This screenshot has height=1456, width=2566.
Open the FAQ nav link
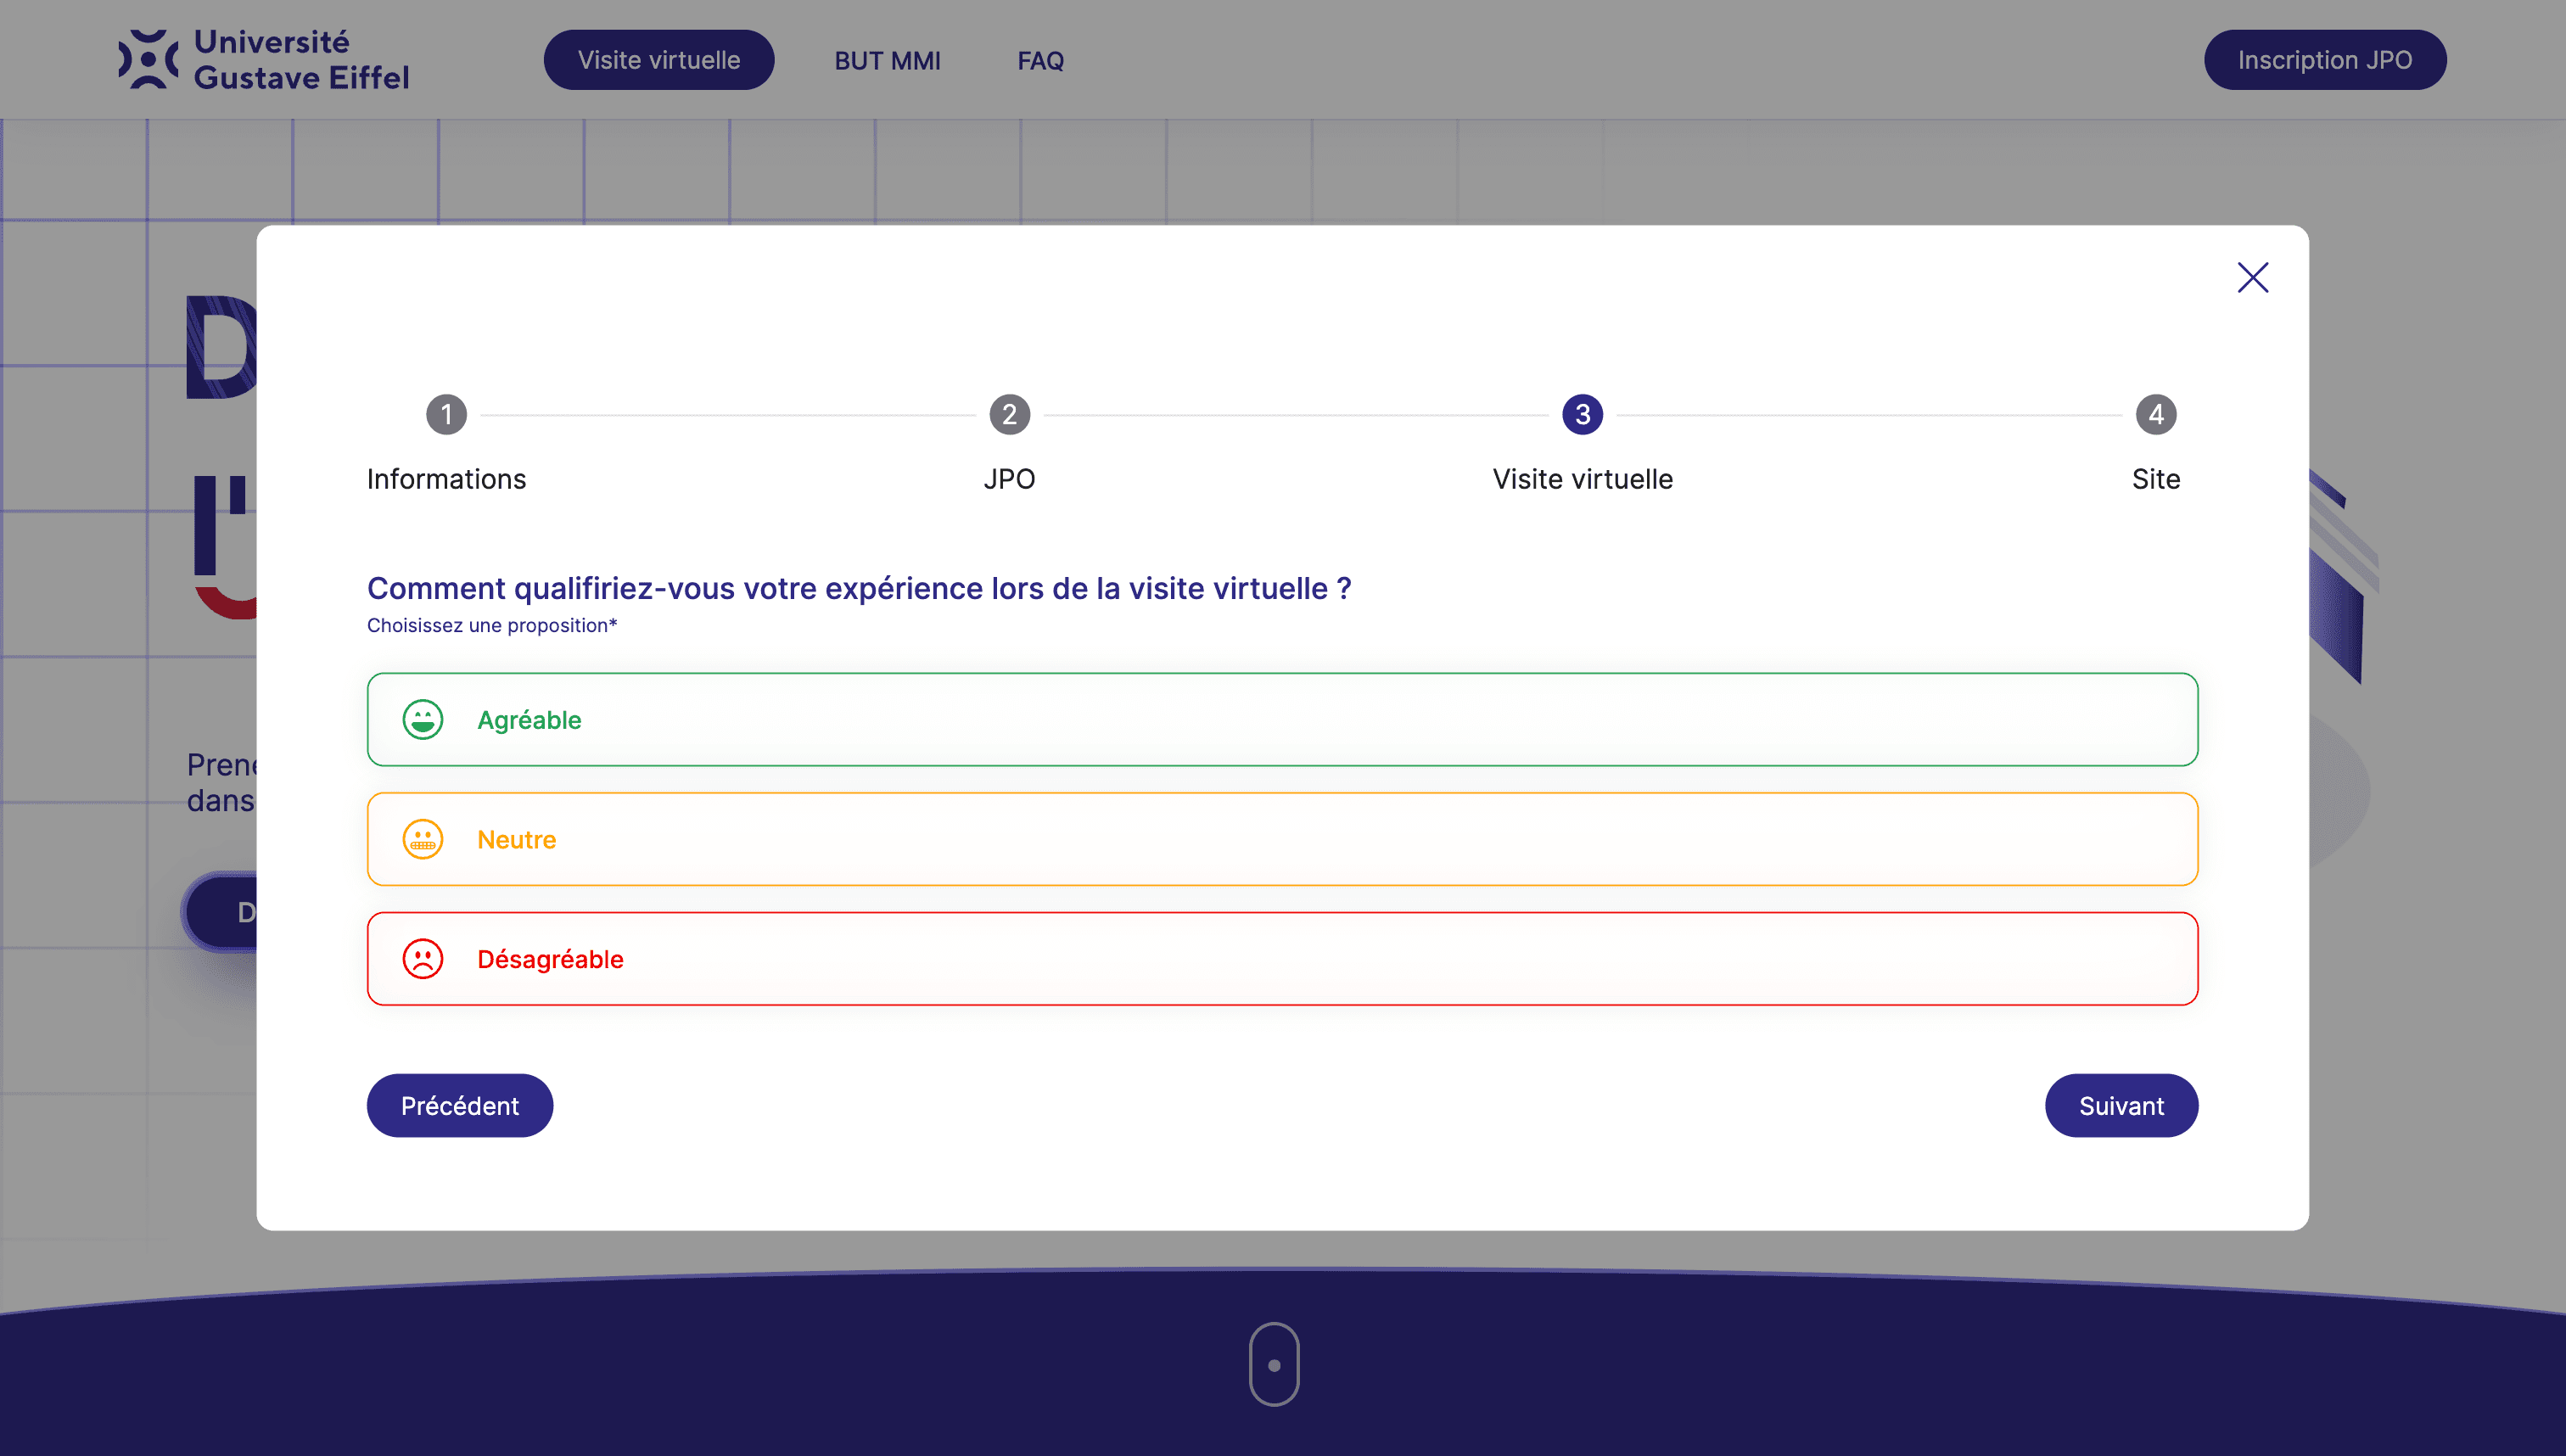1040,61
